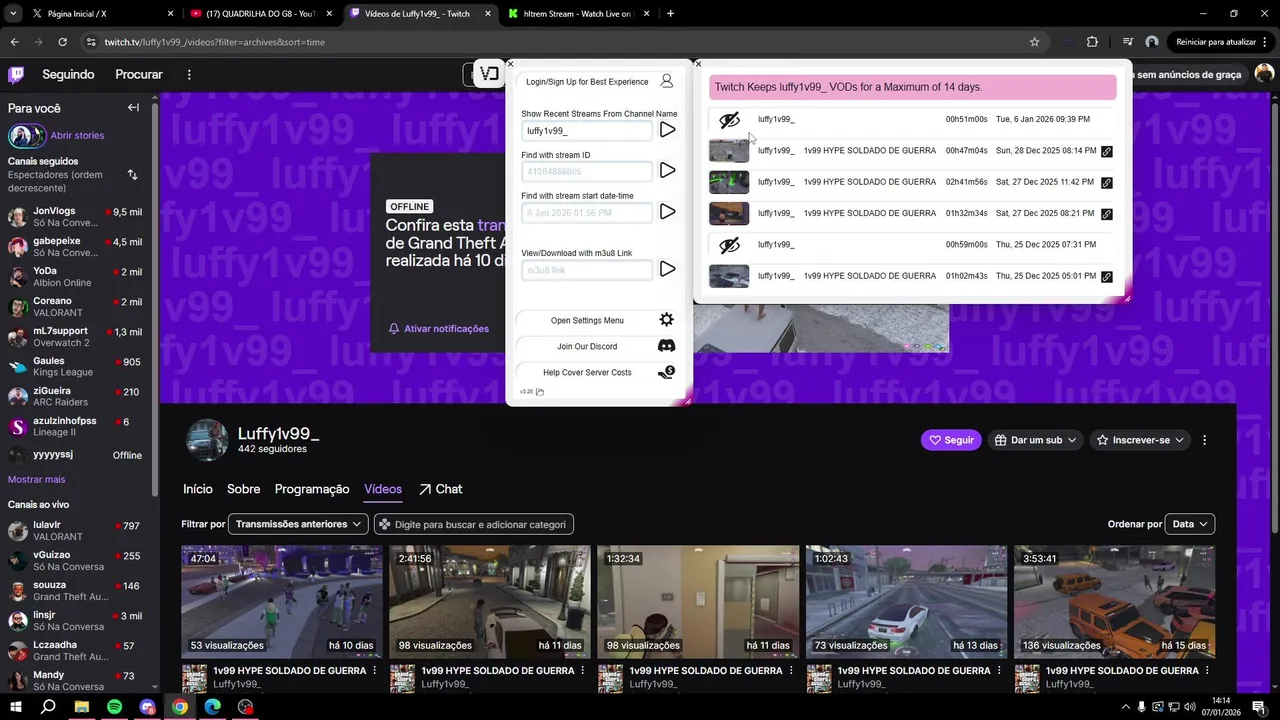Open link icon for 27 Dec 11:42 PM VOD
Screen dimensions: 1280x720
coord(1107,183)
